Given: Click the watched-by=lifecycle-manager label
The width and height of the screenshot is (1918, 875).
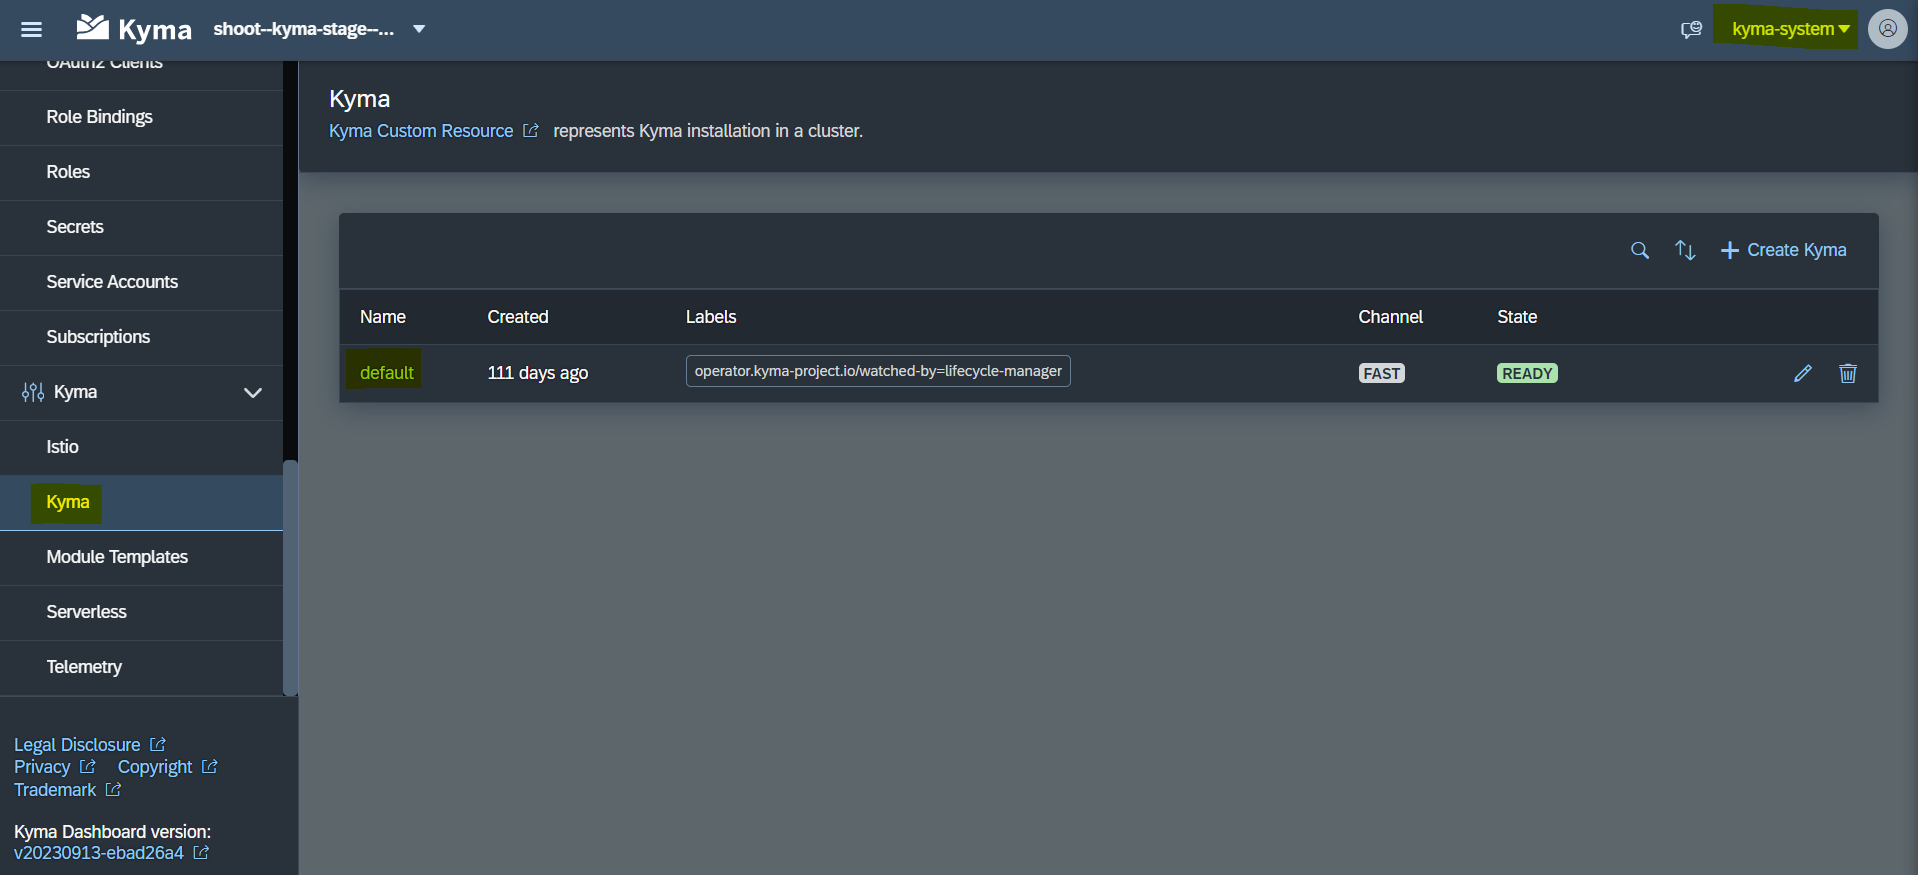Looking at the screenshot, I should 878,371.
